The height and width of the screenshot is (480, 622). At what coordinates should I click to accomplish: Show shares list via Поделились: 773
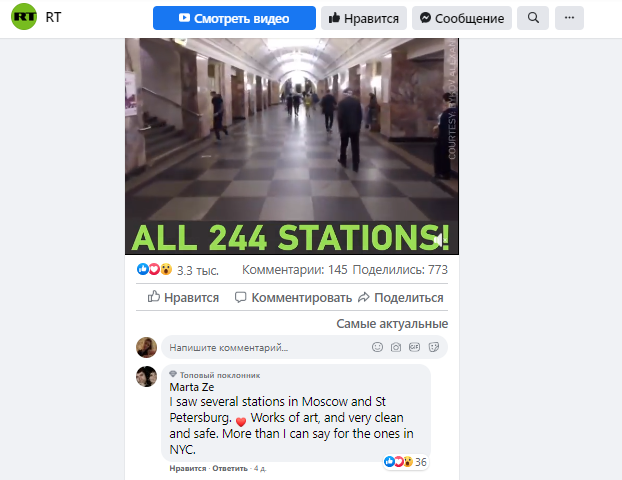click(400, 270)
